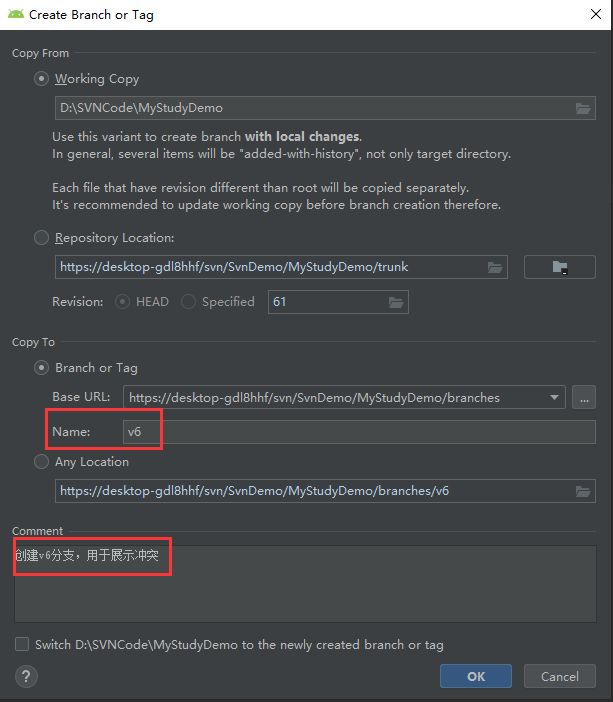The height and width of the screenshot is (702, 613).
Task: Click the Name field containing v6
Action: [359, 432]
